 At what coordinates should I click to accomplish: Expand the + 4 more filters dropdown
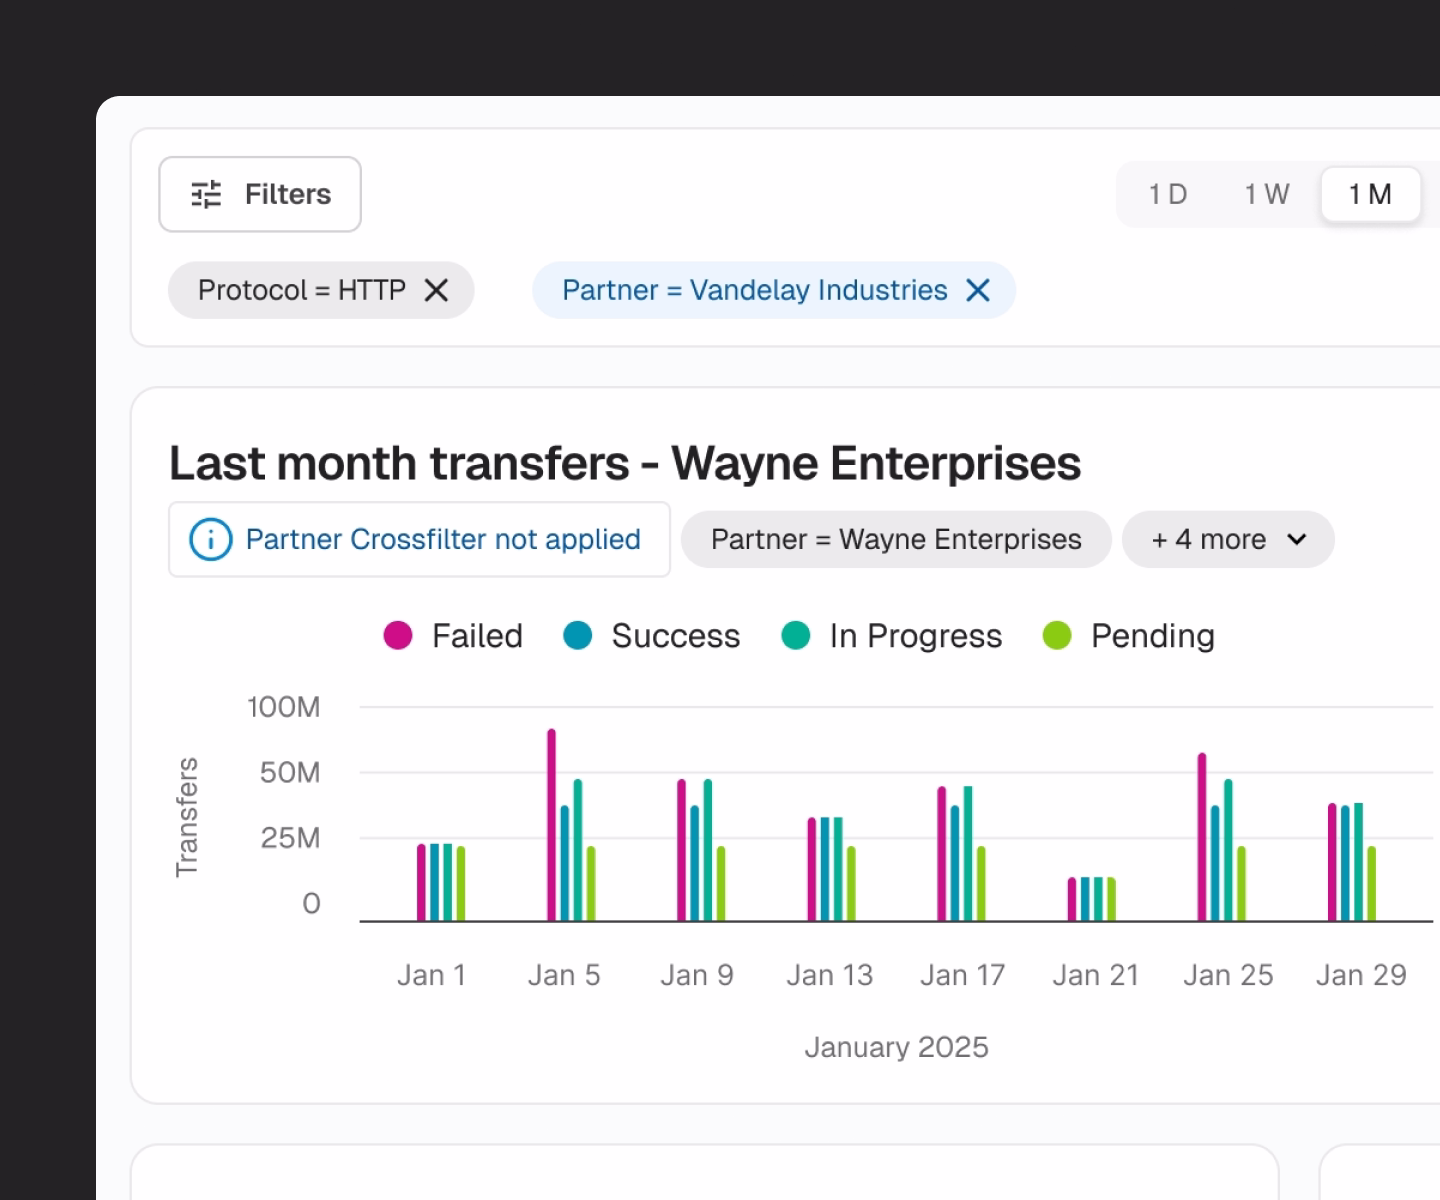pyautogui.click(x=1228, y=539)
